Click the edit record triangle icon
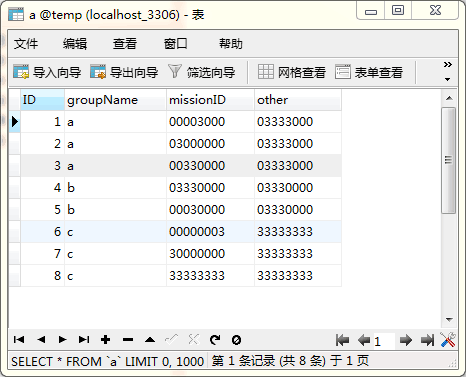 pos(150,340)
